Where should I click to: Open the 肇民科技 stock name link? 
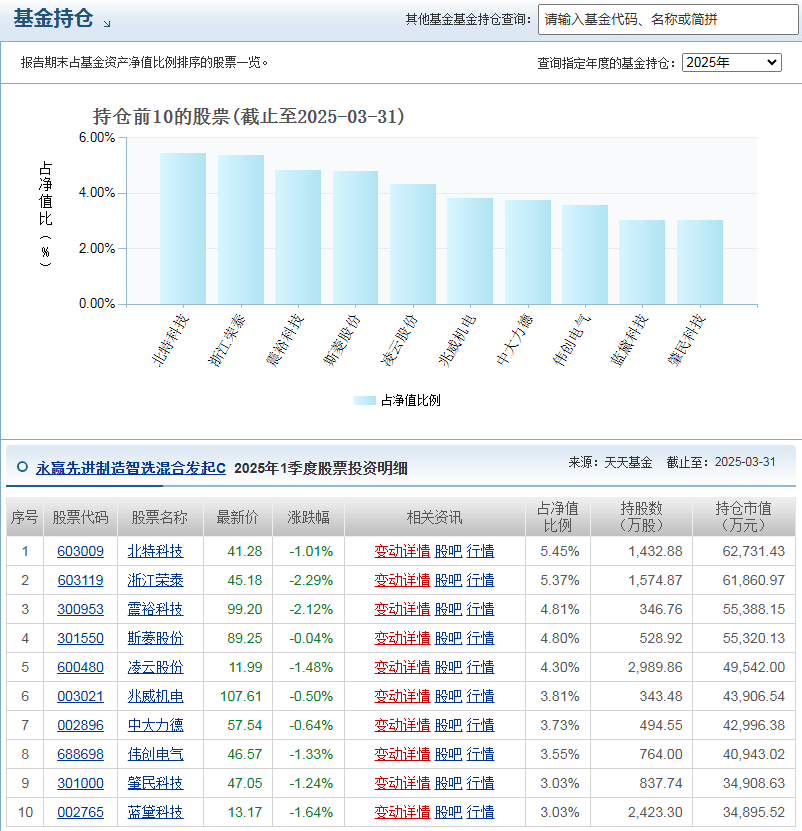click(155, 783)
